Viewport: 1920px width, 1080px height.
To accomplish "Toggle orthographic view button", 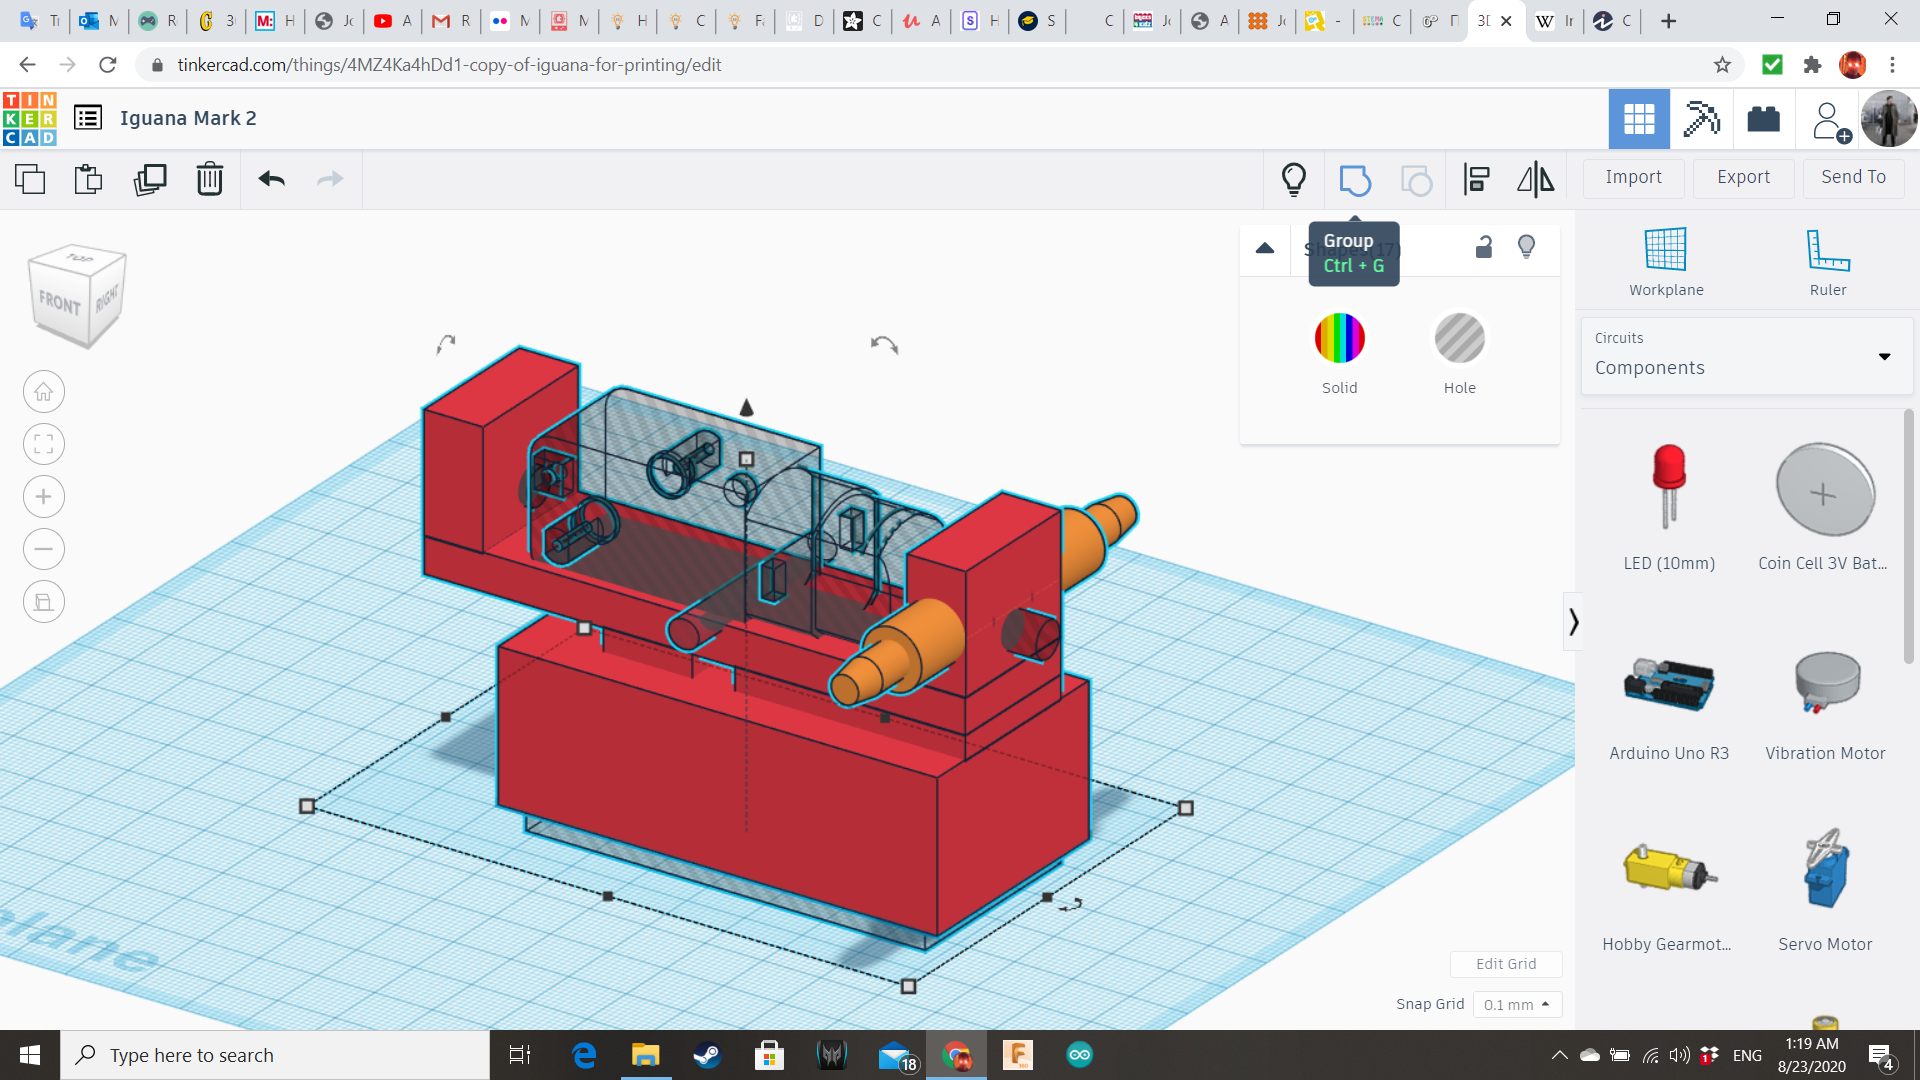I will (x=44, y=602).
